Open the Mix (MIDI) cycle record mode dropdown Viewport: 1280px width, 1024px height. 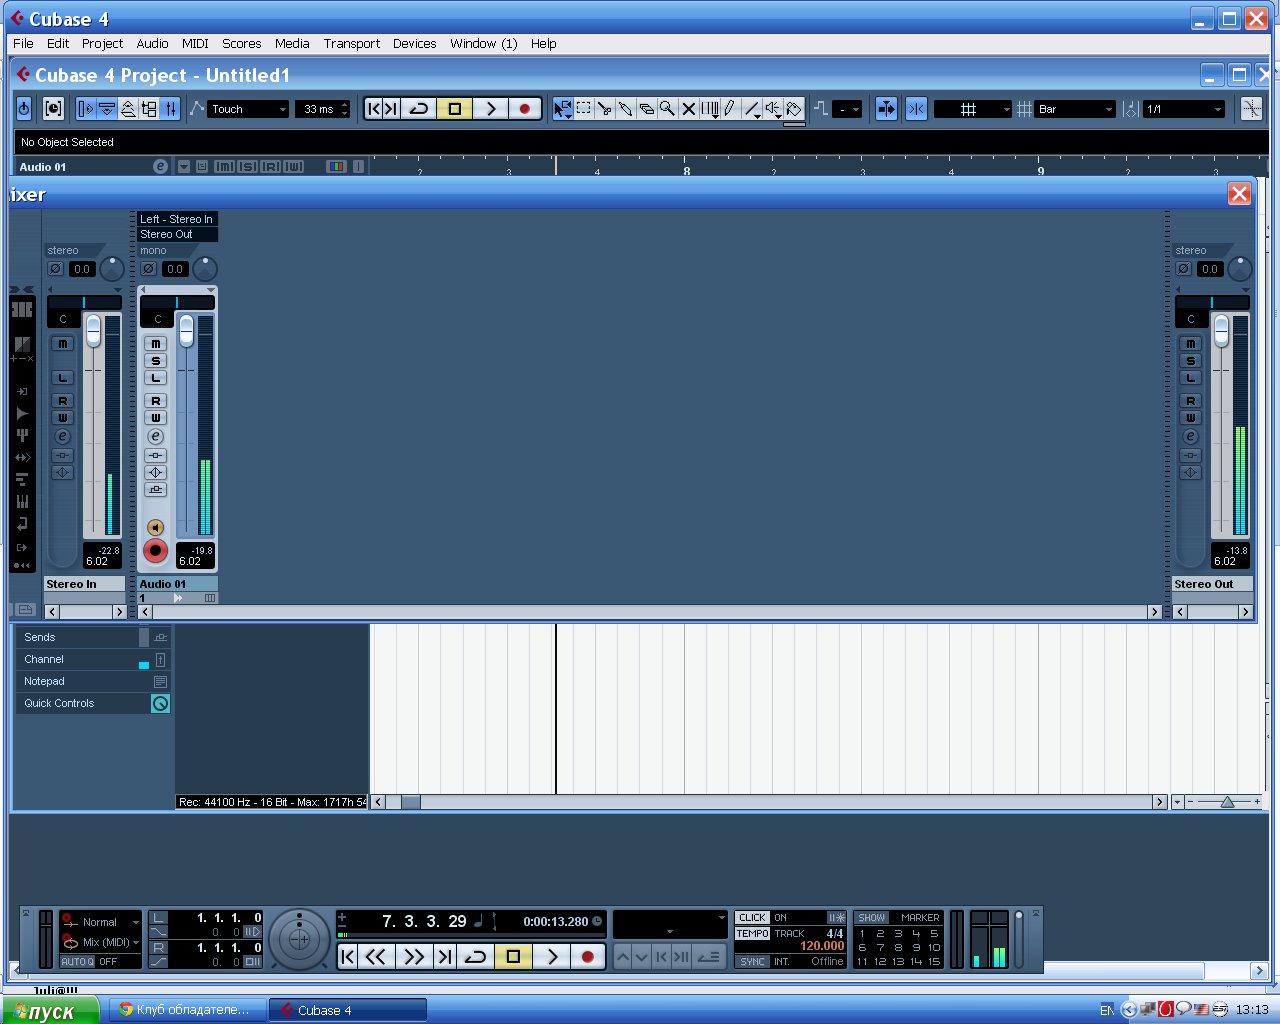pyautogui.click(x=100, y=942)
